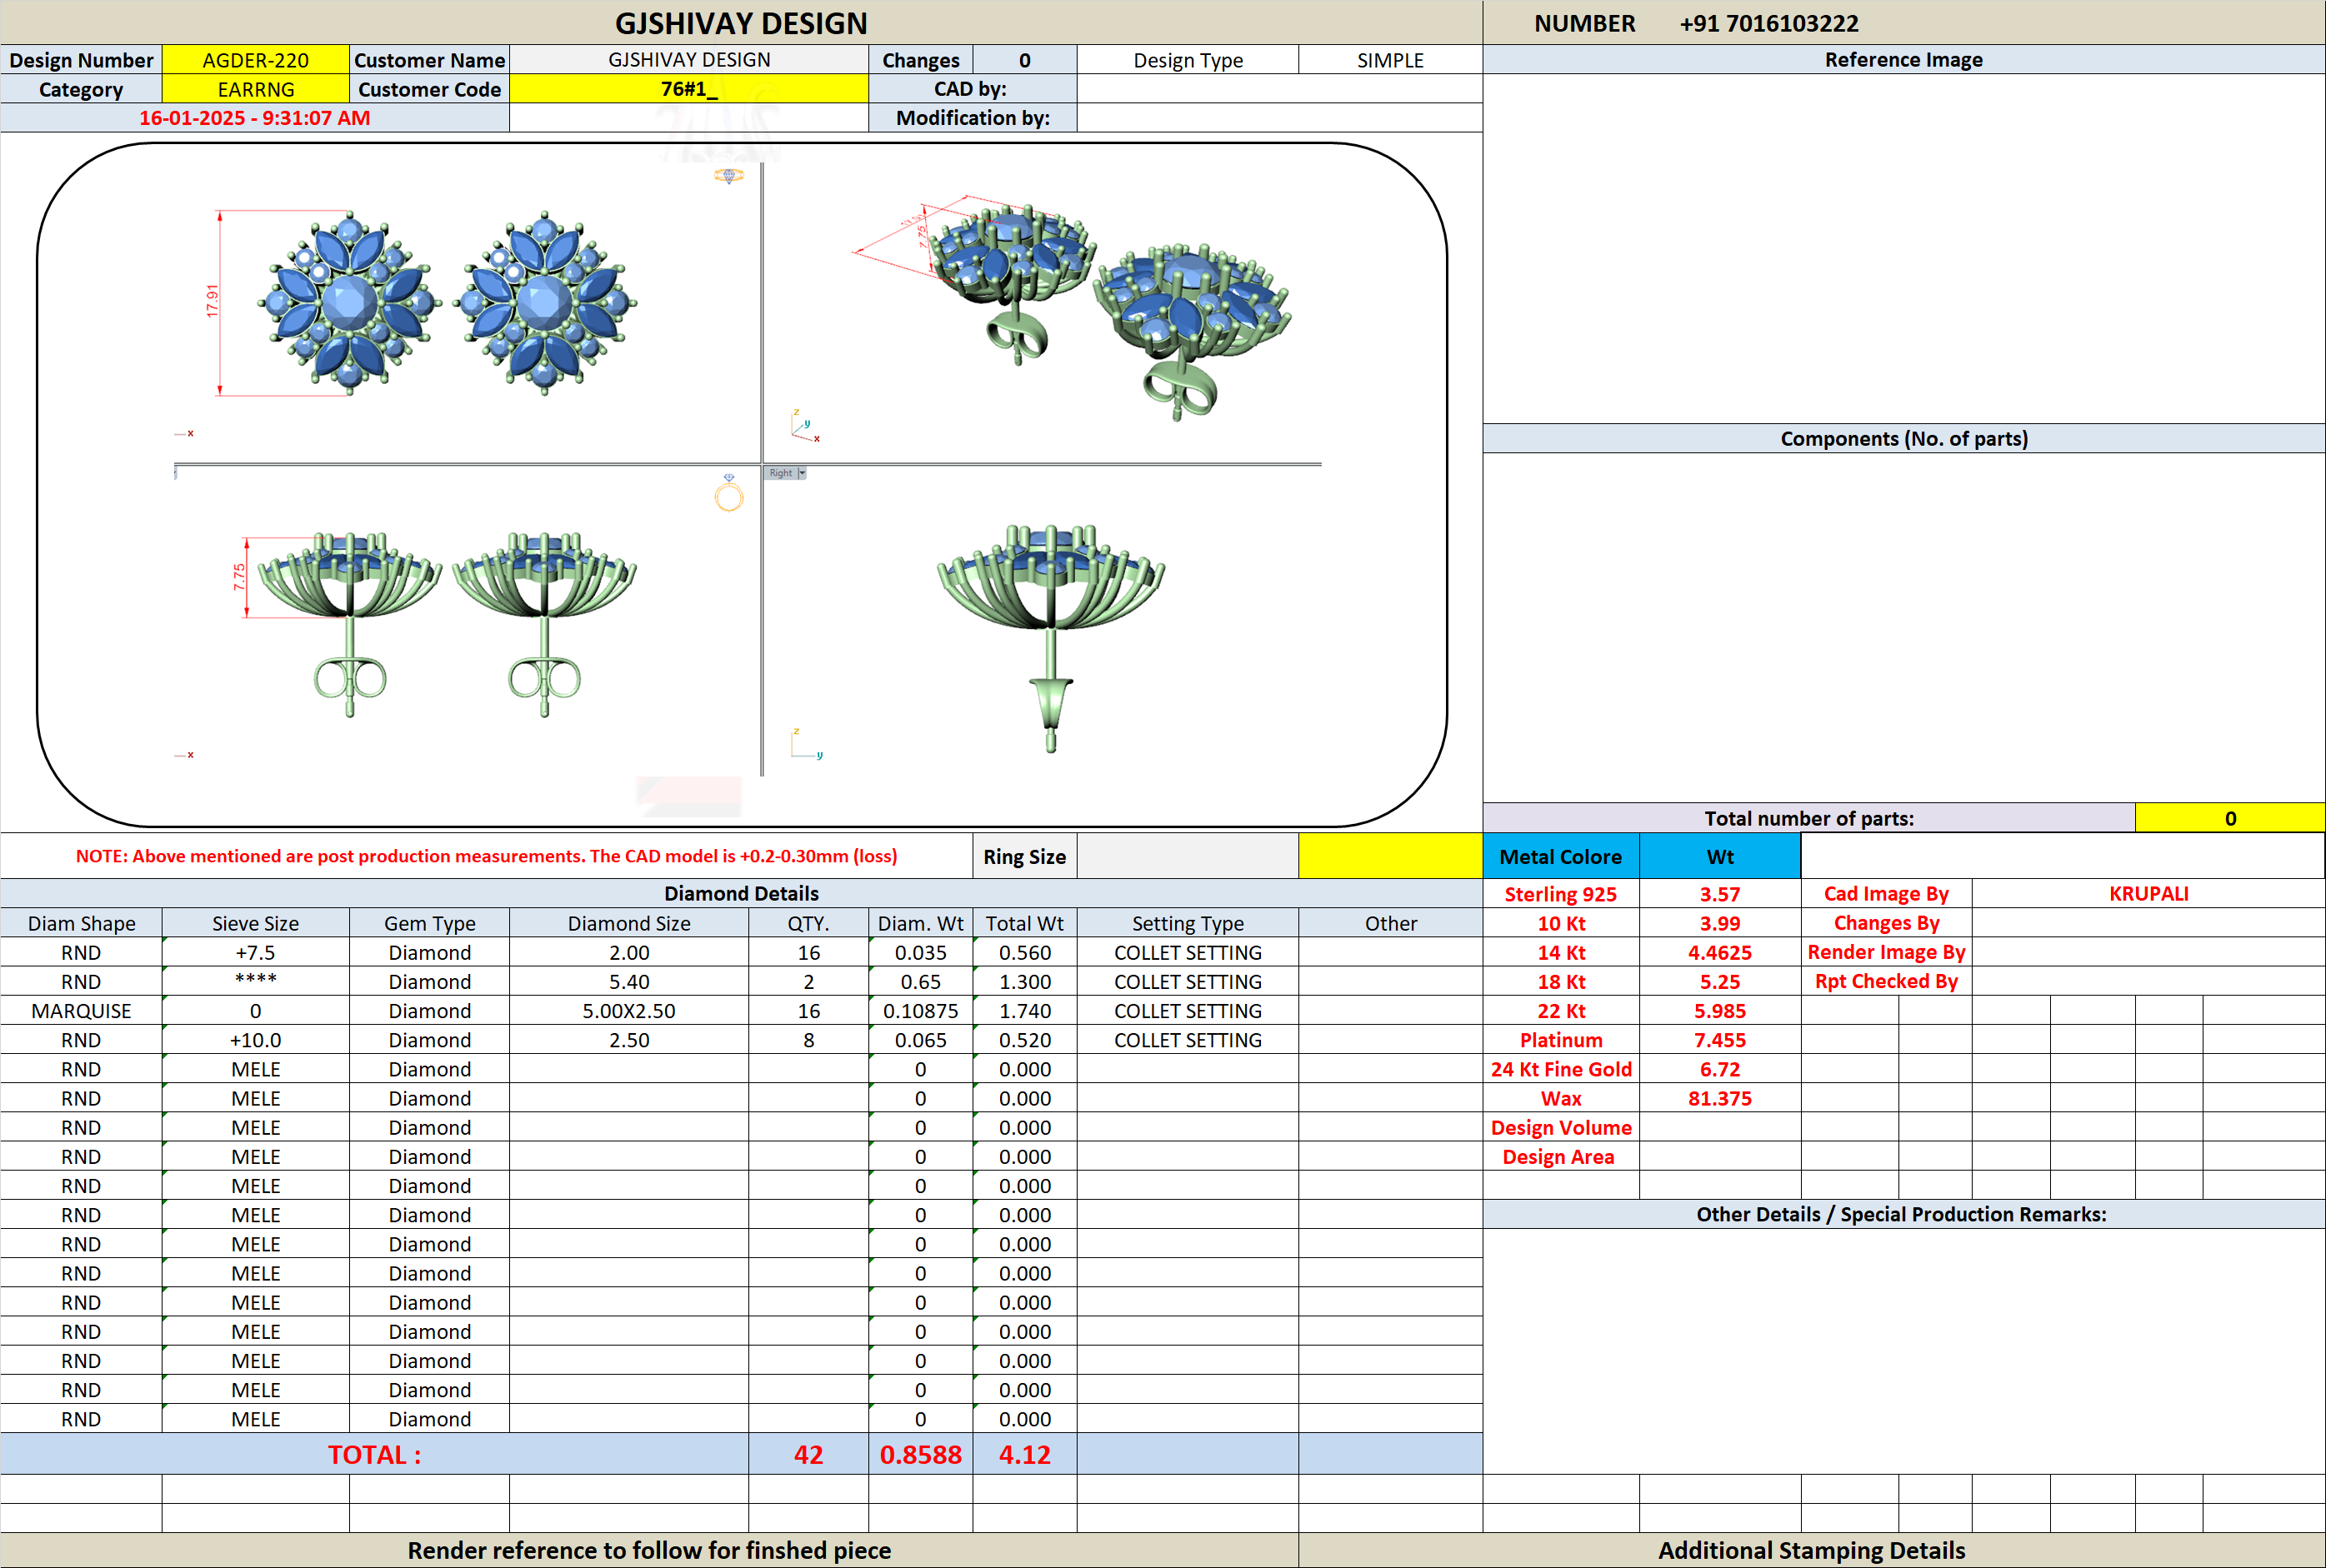Select the date 16-01-2025 - 9:31:07 AM cell
Viewport: 2326px width, 1568px height.
[x=255, y=118]
